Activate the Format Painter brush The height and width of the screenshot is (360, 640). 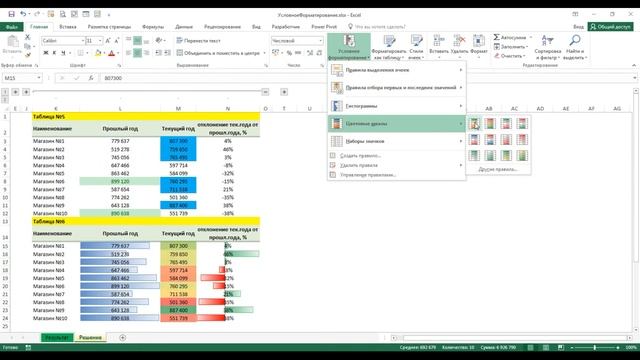[x=28, y=55]
